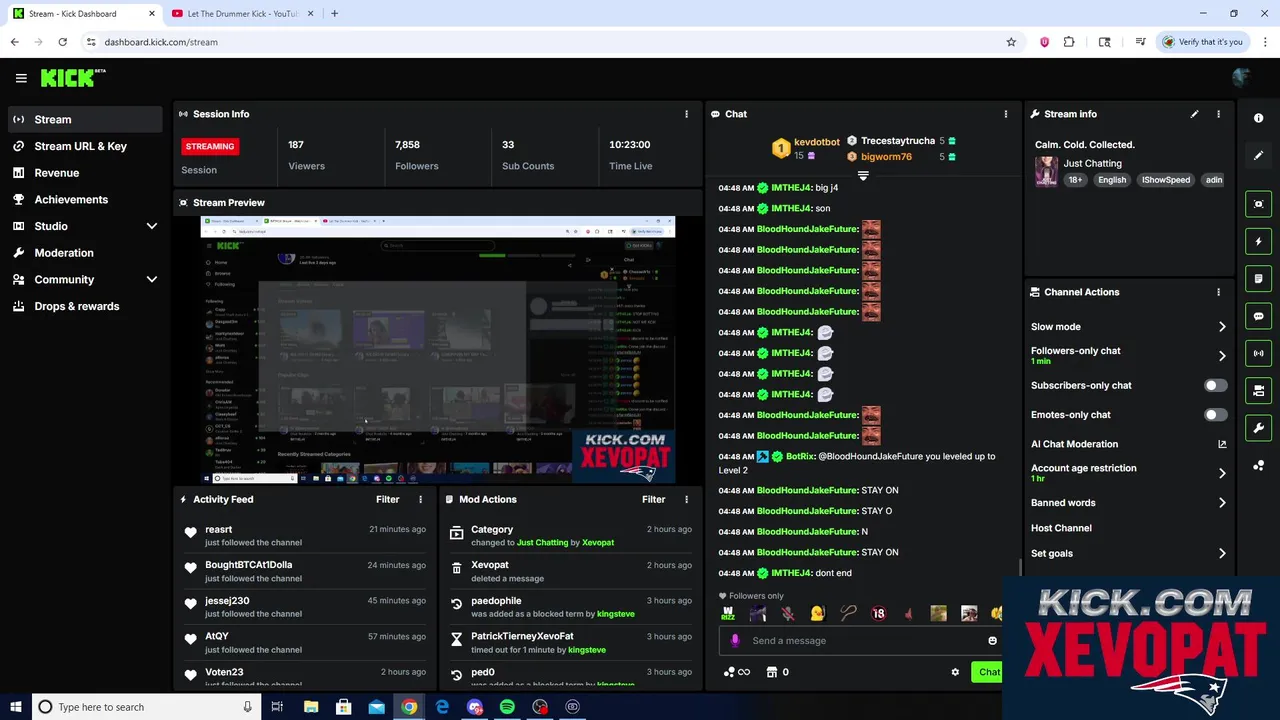Screen dimensions: 1280x720
Task: Click the taskbar search box
Action: pyautogui.click(x=147, y=707)
